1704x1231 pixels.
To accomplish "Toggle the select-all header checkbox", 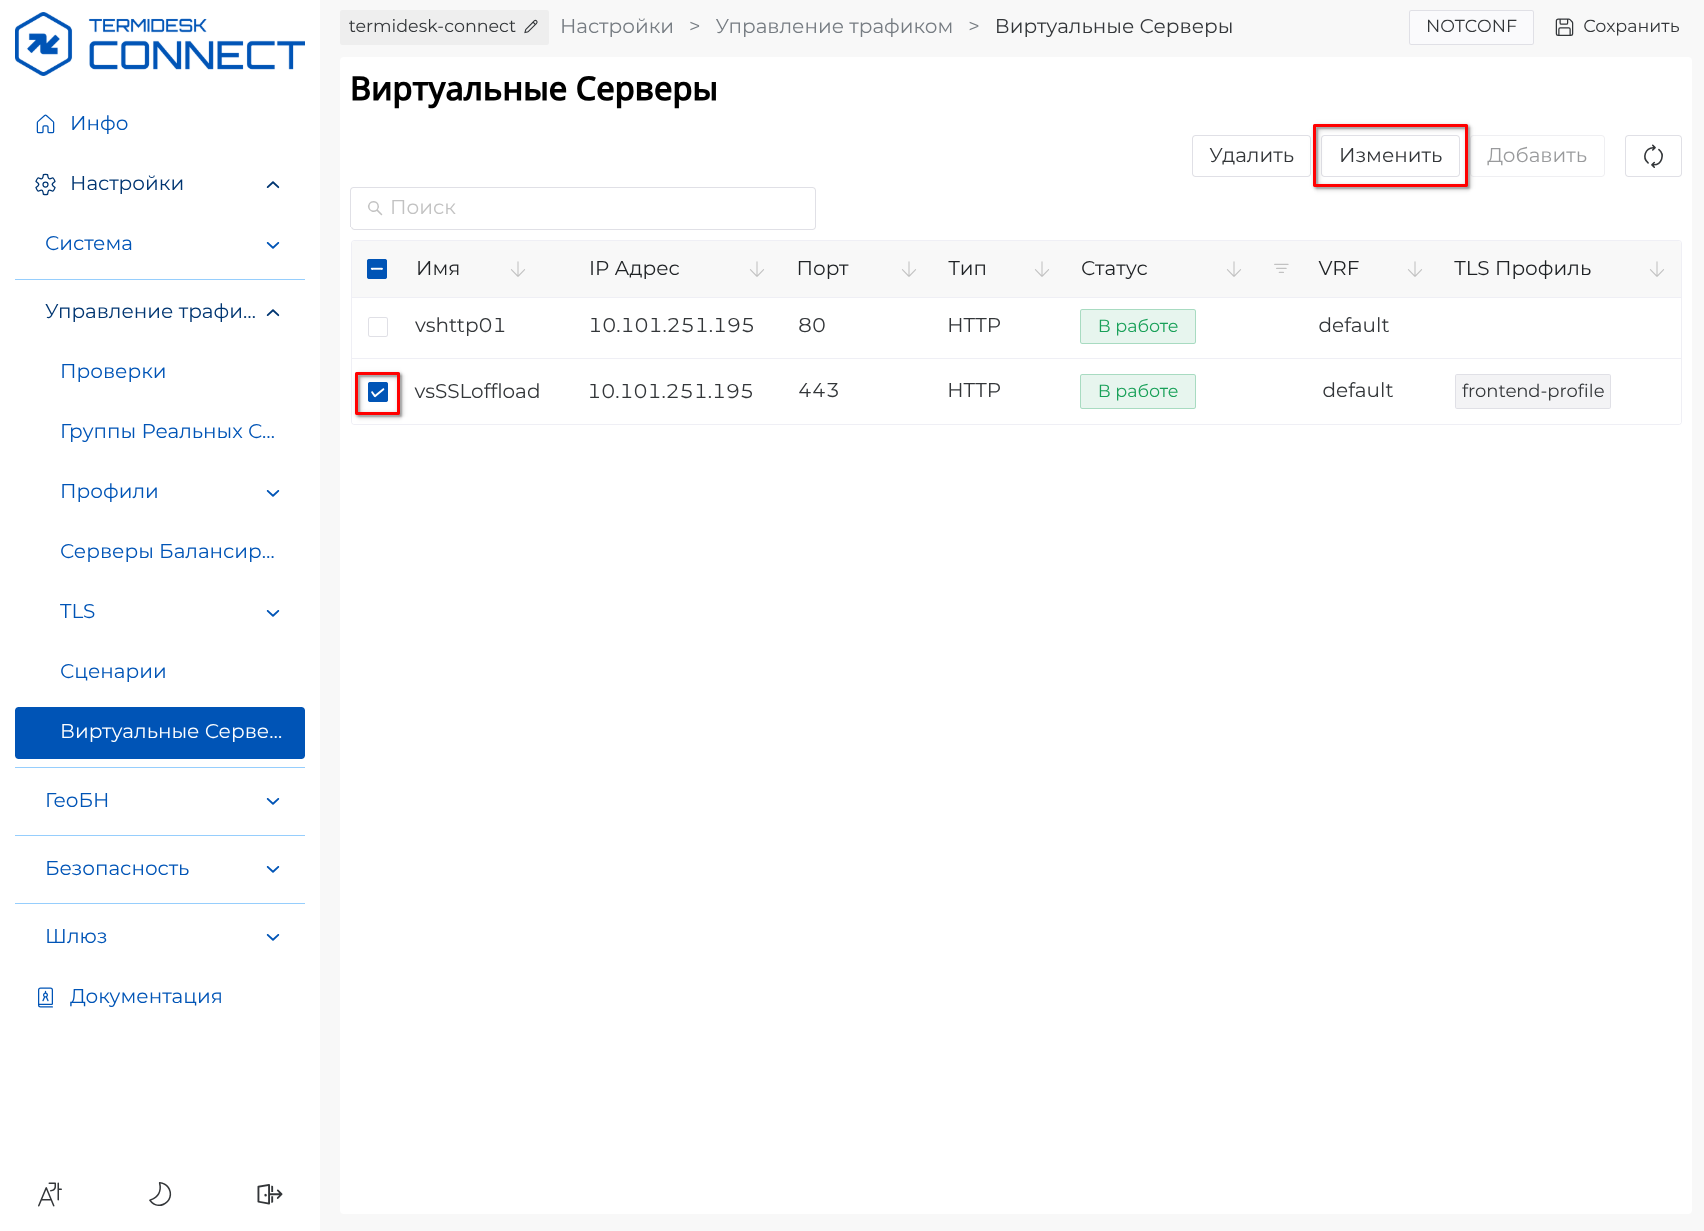I will coord(377,269).
